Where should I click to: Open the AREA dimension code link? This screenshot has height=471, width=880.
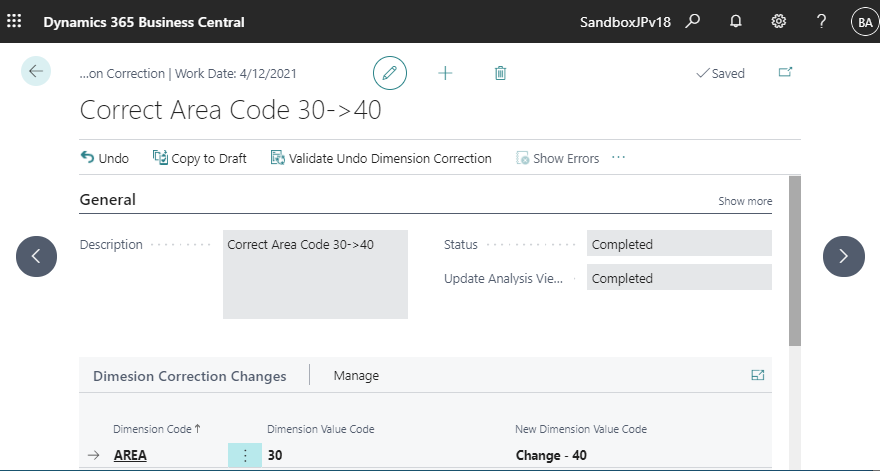(x=130, y=455)
